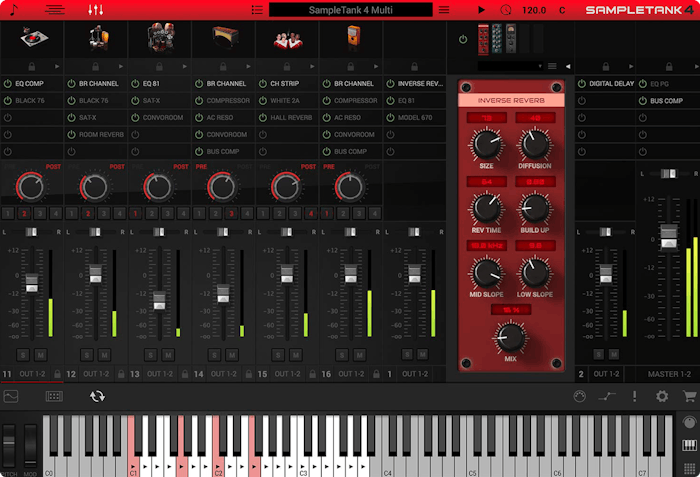The width and height of the screenshot is (700, 477).
Task: Select INVERSE REV... effect slot
Action: point(420,84)
